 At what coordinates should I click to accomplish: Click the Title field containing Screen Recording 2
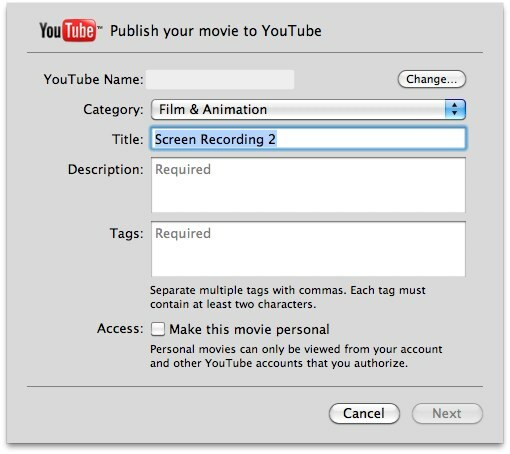click(308, 139)
